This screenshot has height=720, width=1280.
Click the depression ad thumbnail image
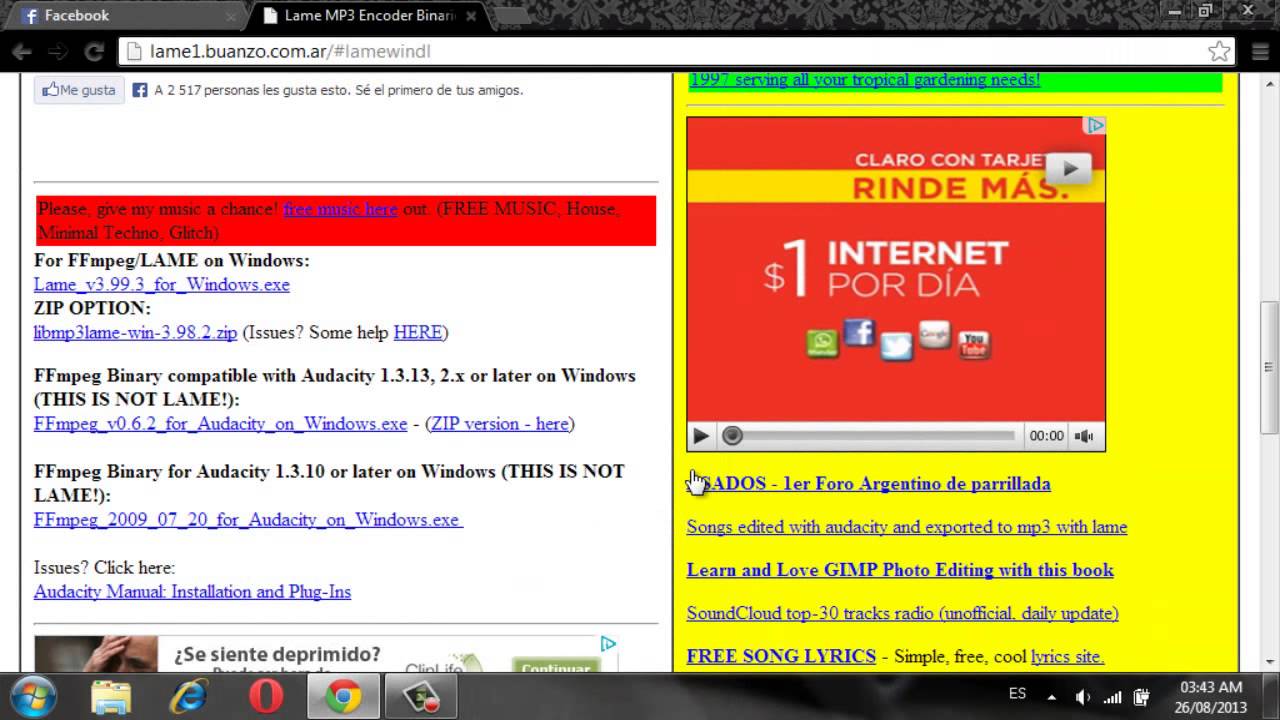[x=96, y=654]
